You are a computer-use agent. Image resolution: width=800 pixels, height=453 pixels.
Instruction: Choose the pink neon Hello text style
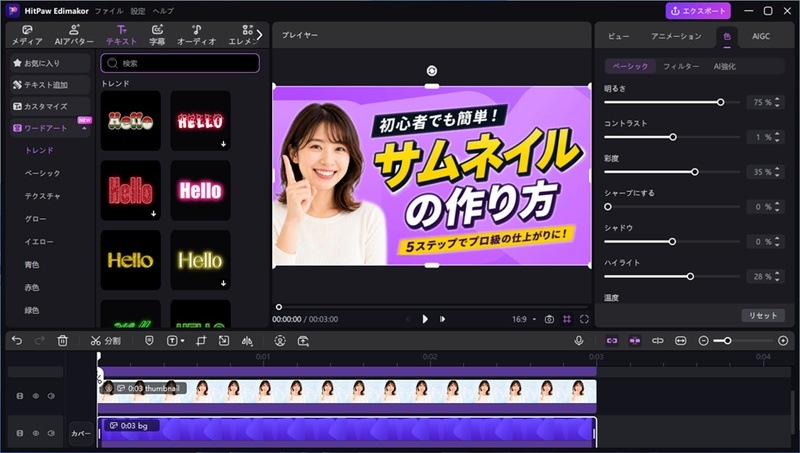pos(201,190)
